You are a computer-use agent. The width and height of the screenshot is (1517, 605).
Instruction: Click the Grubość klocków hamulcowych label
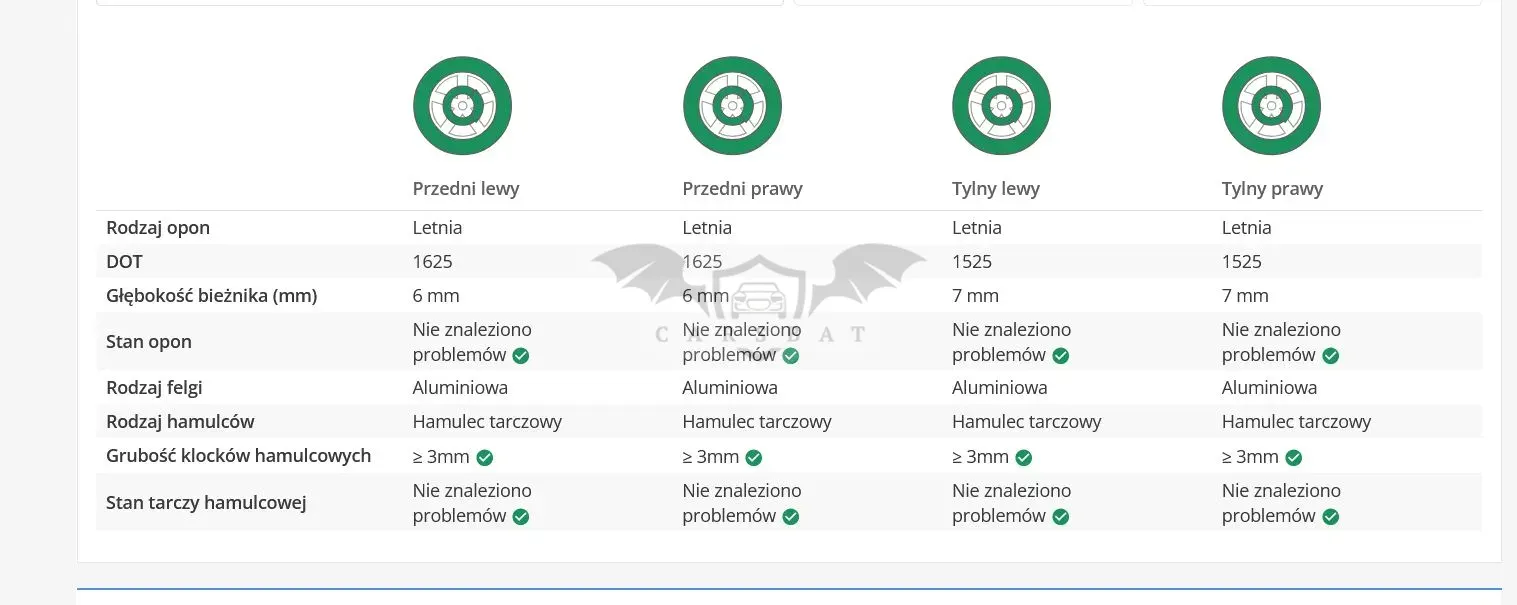[x=238, y=456]
